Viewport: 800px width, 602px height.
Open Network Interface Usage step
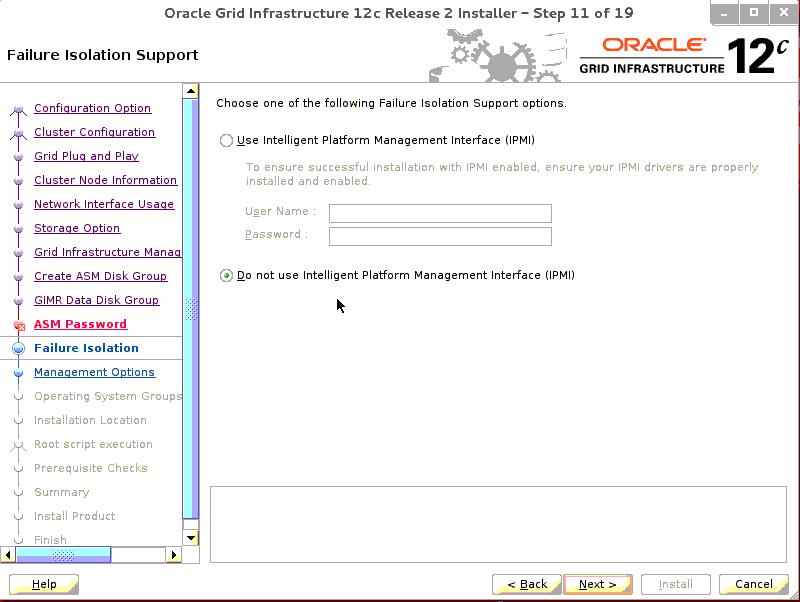[104, 204]
